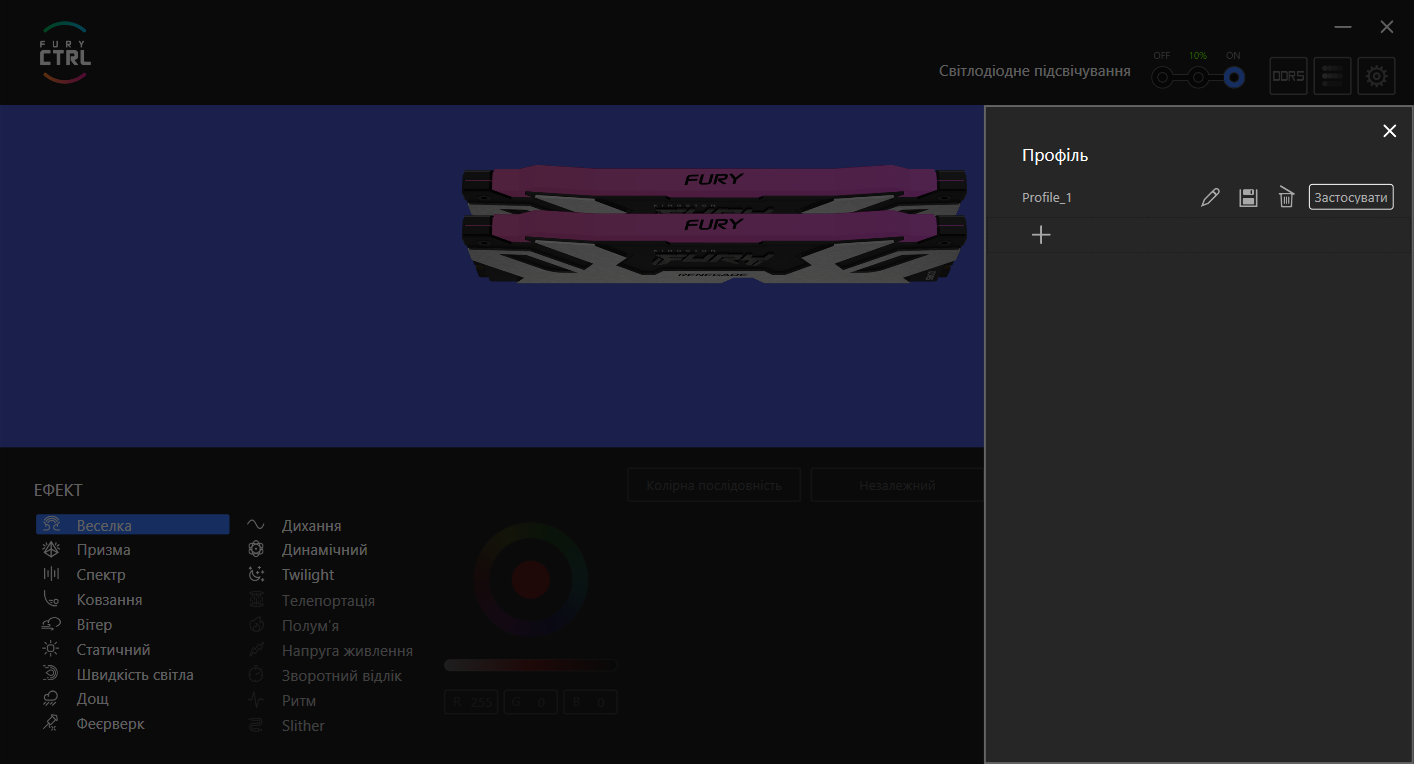Set LED lighting to 10%
Viewport: 1414px width, 764px height.
pyautogui.click(x=1198, y=77)
